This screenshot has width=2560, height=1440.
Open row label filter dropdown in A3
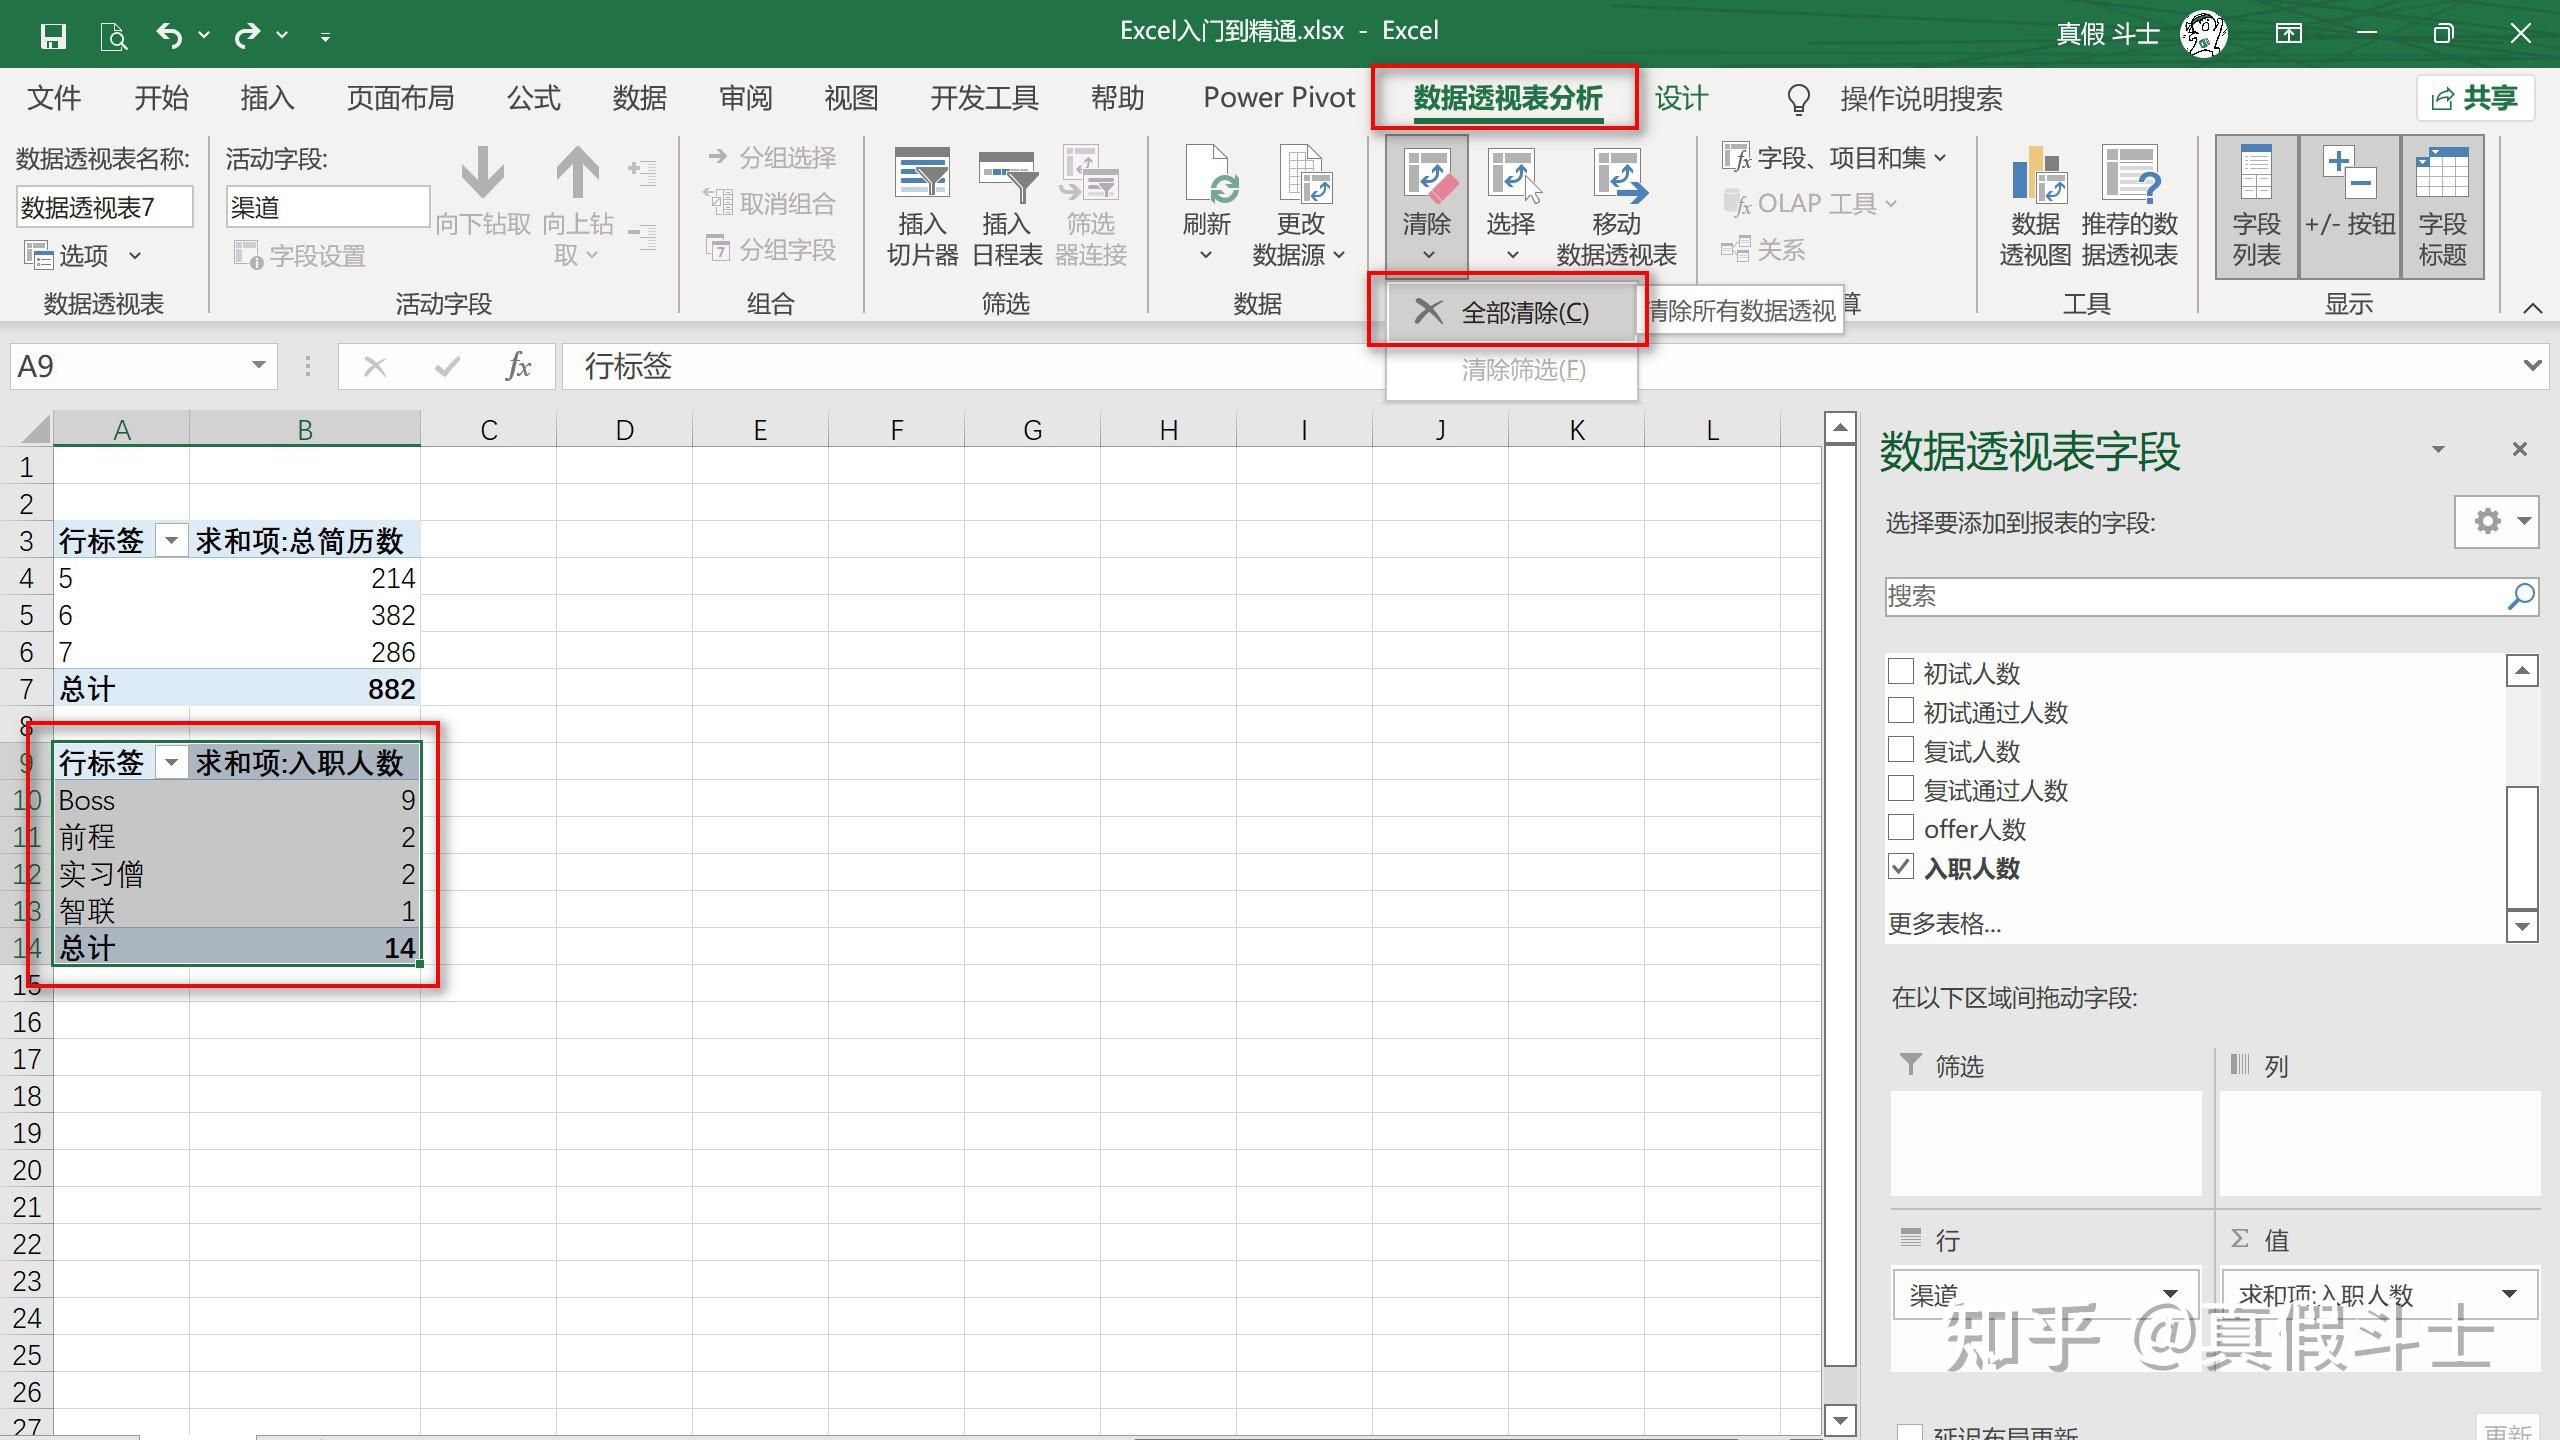point(171,541)
